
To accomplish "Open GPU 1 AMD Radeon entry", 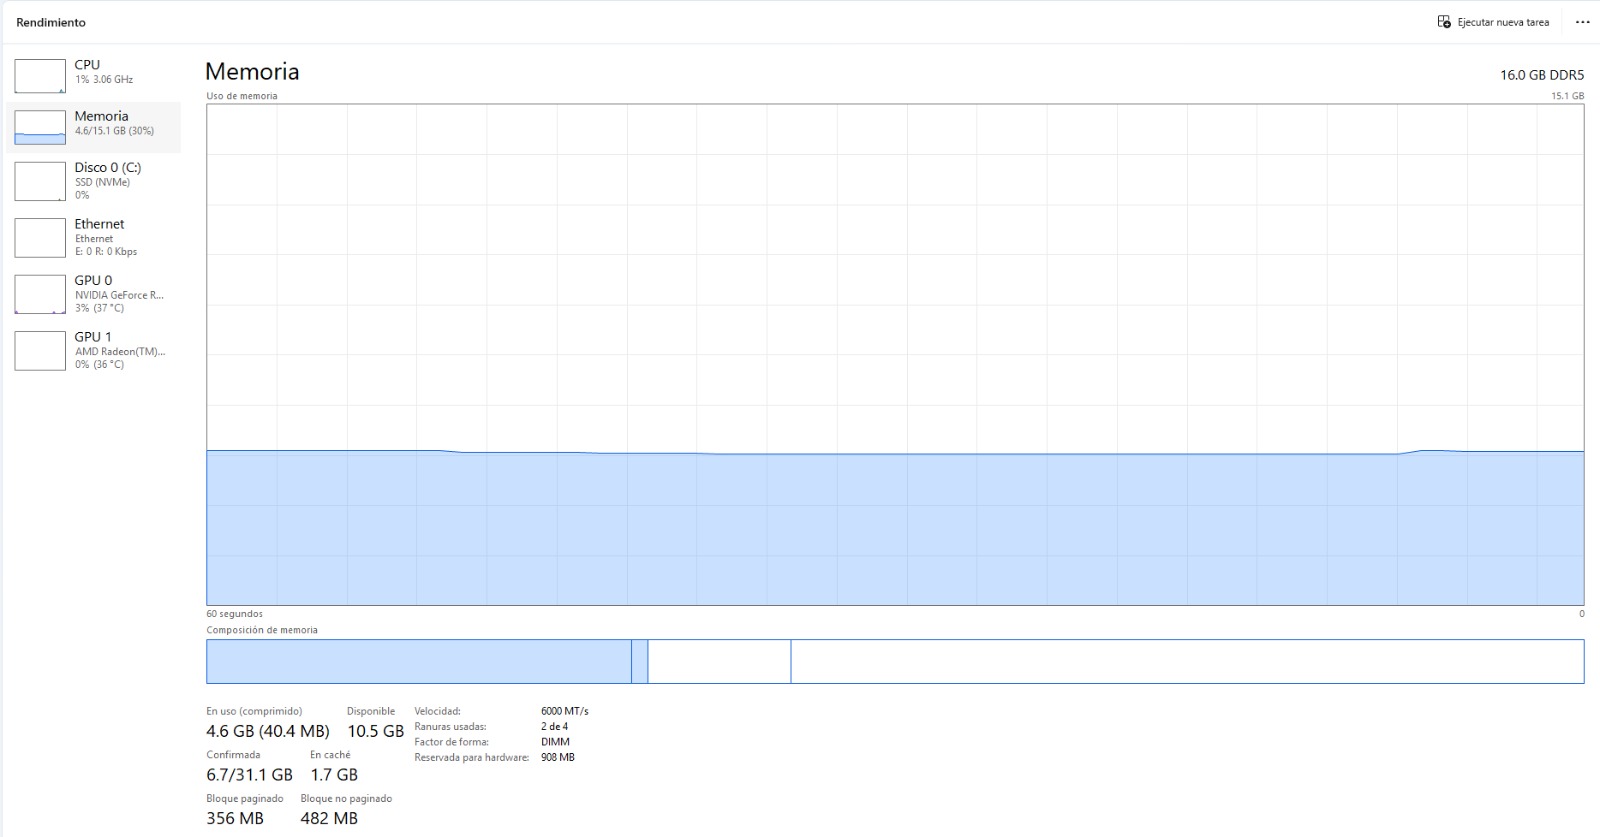I will pyautogui.click(x=94, y=350).
